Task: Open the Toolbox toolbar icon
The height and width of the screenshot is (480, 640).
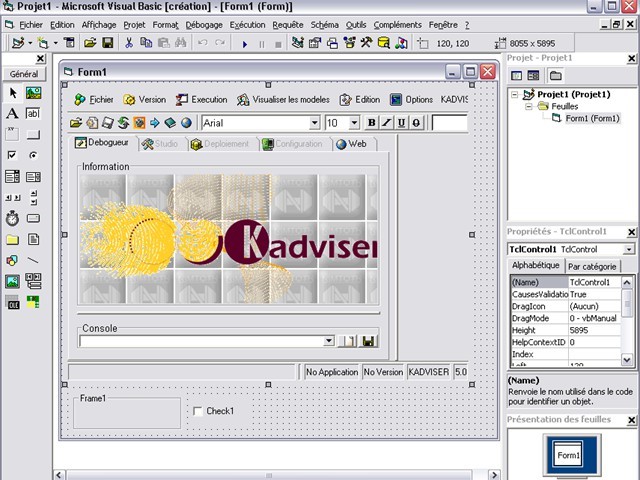Action: tap(366, 42)
